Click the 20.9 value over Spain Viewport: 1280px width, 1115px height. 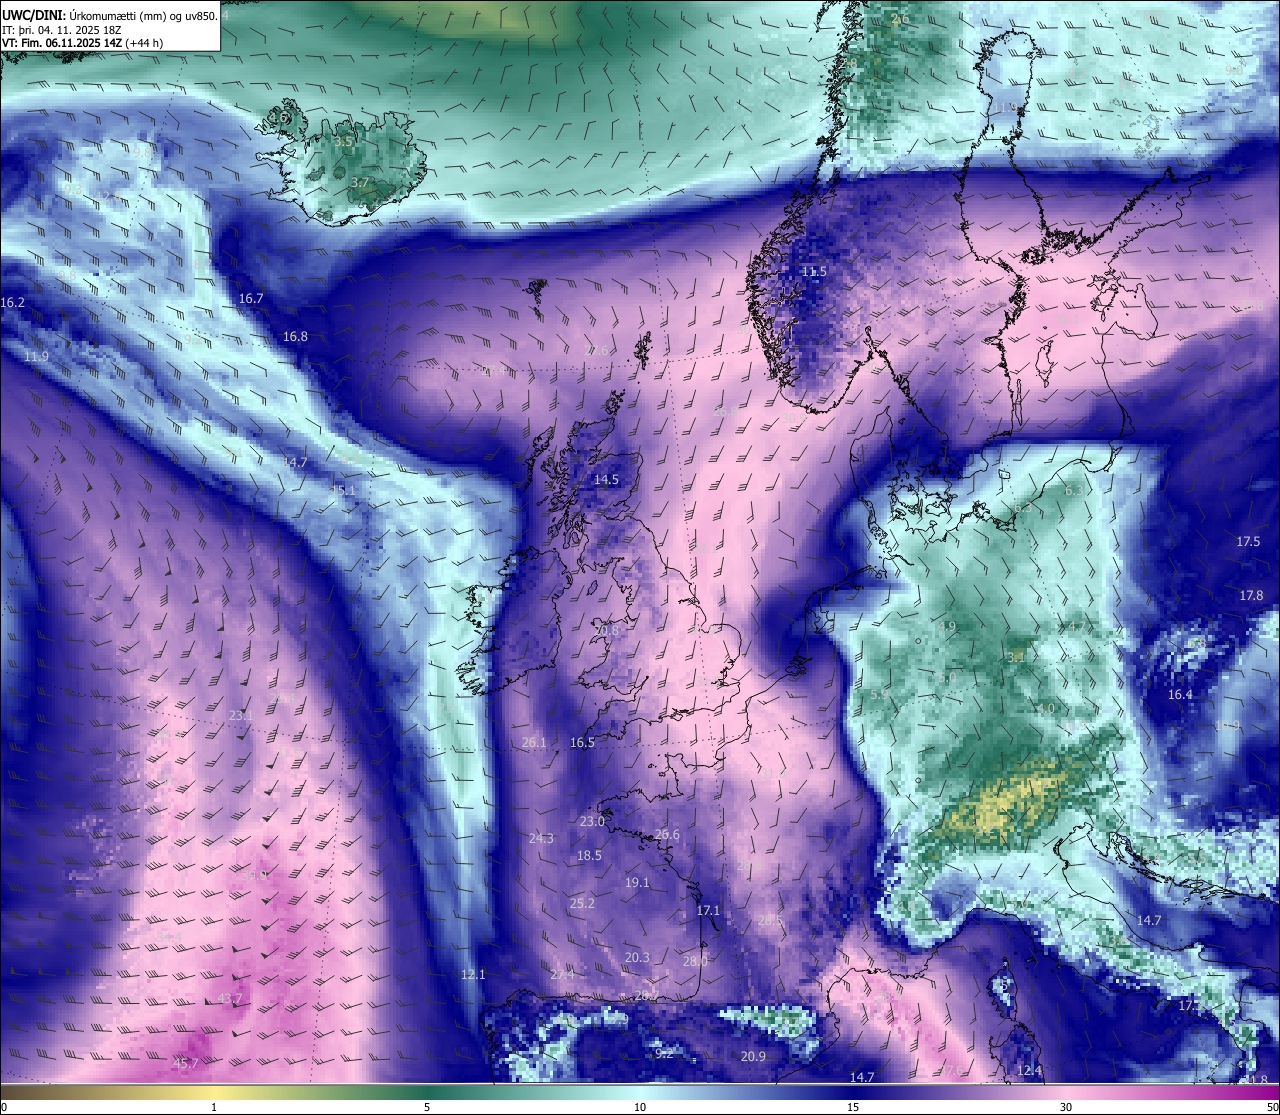[x=753, y=1057]
